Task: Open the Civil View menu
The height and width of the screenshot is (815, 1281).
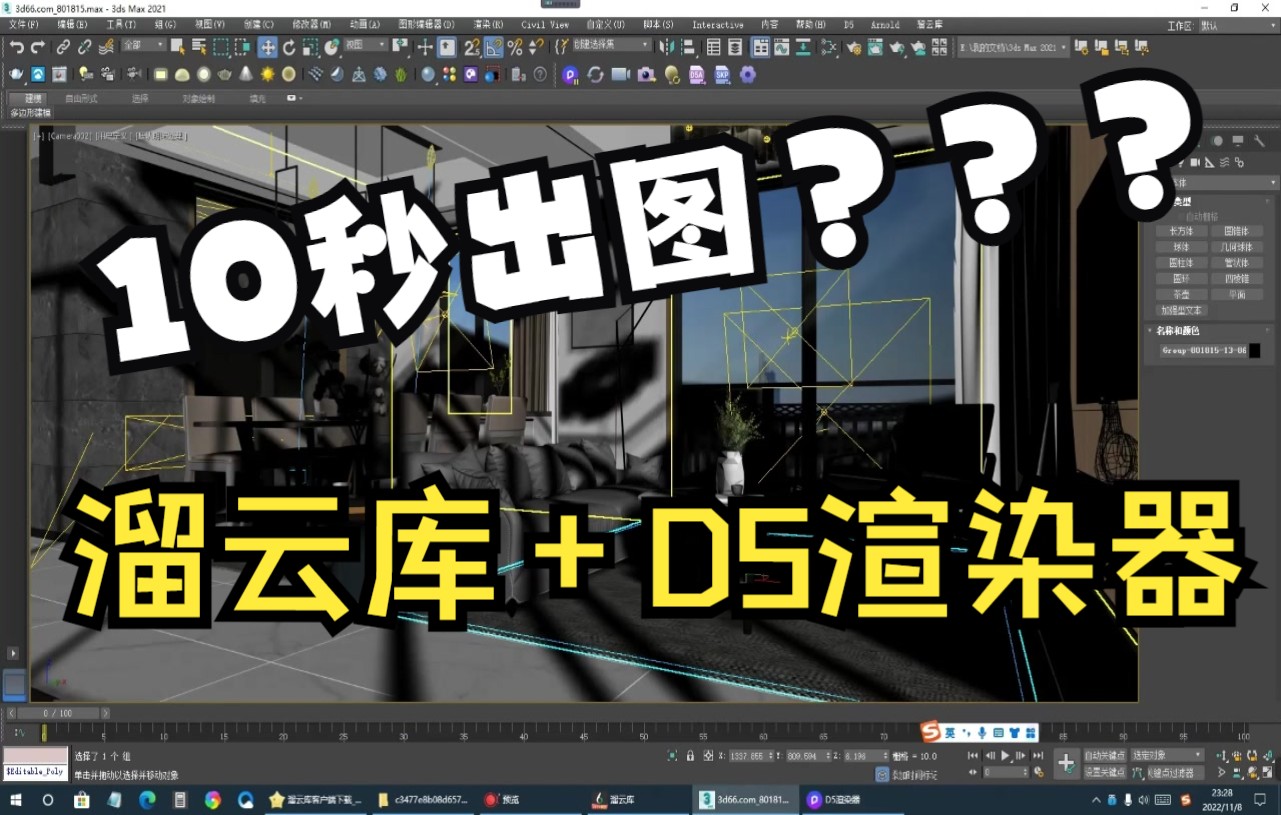Action: pos(545,24)
